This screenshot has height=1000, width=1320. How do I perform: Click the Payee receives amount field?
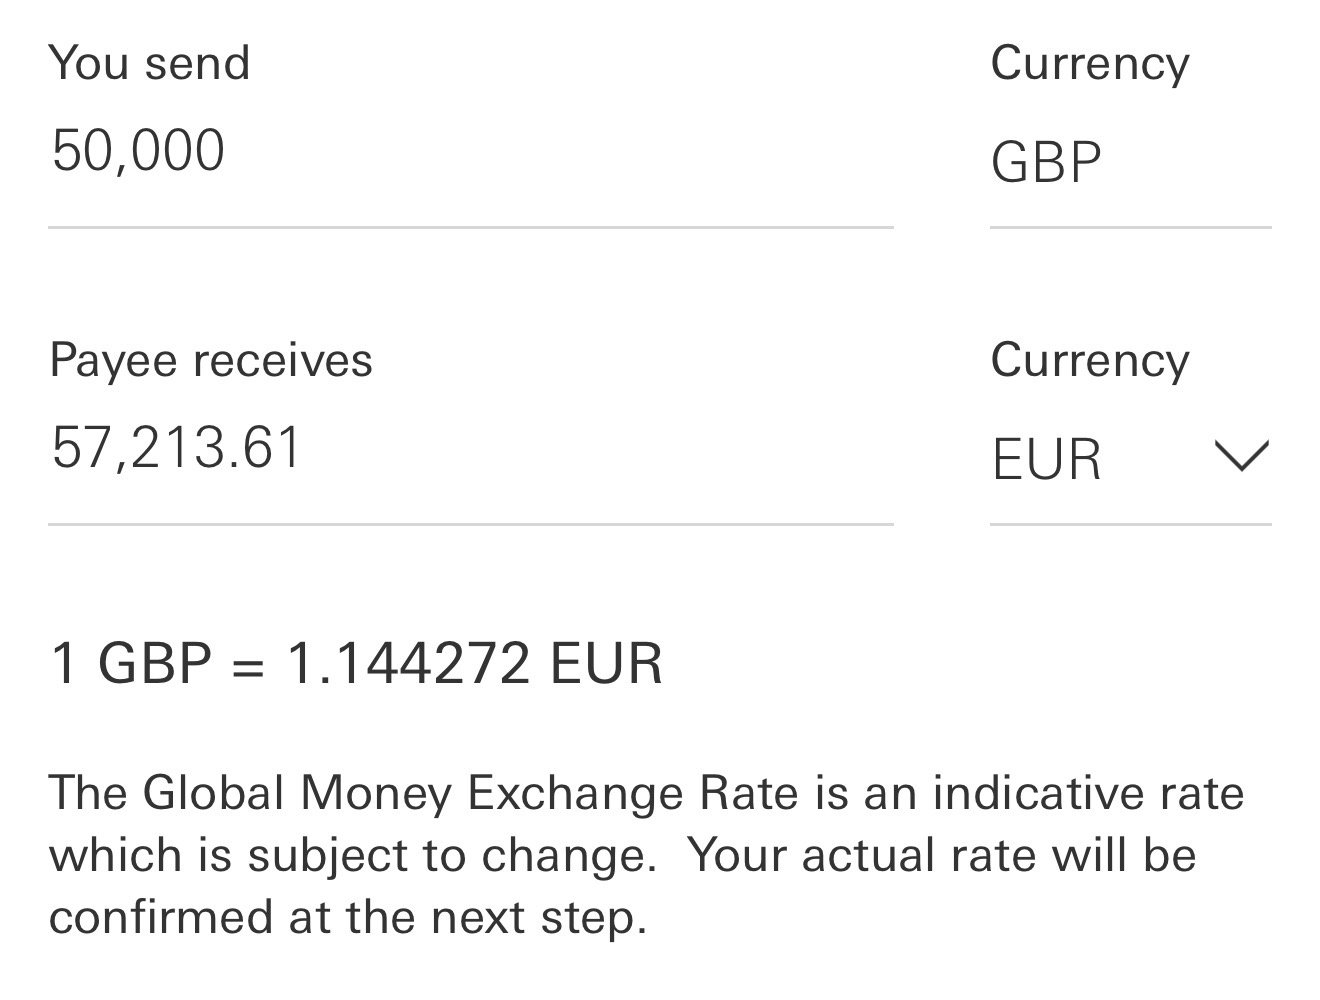point(470,448)
